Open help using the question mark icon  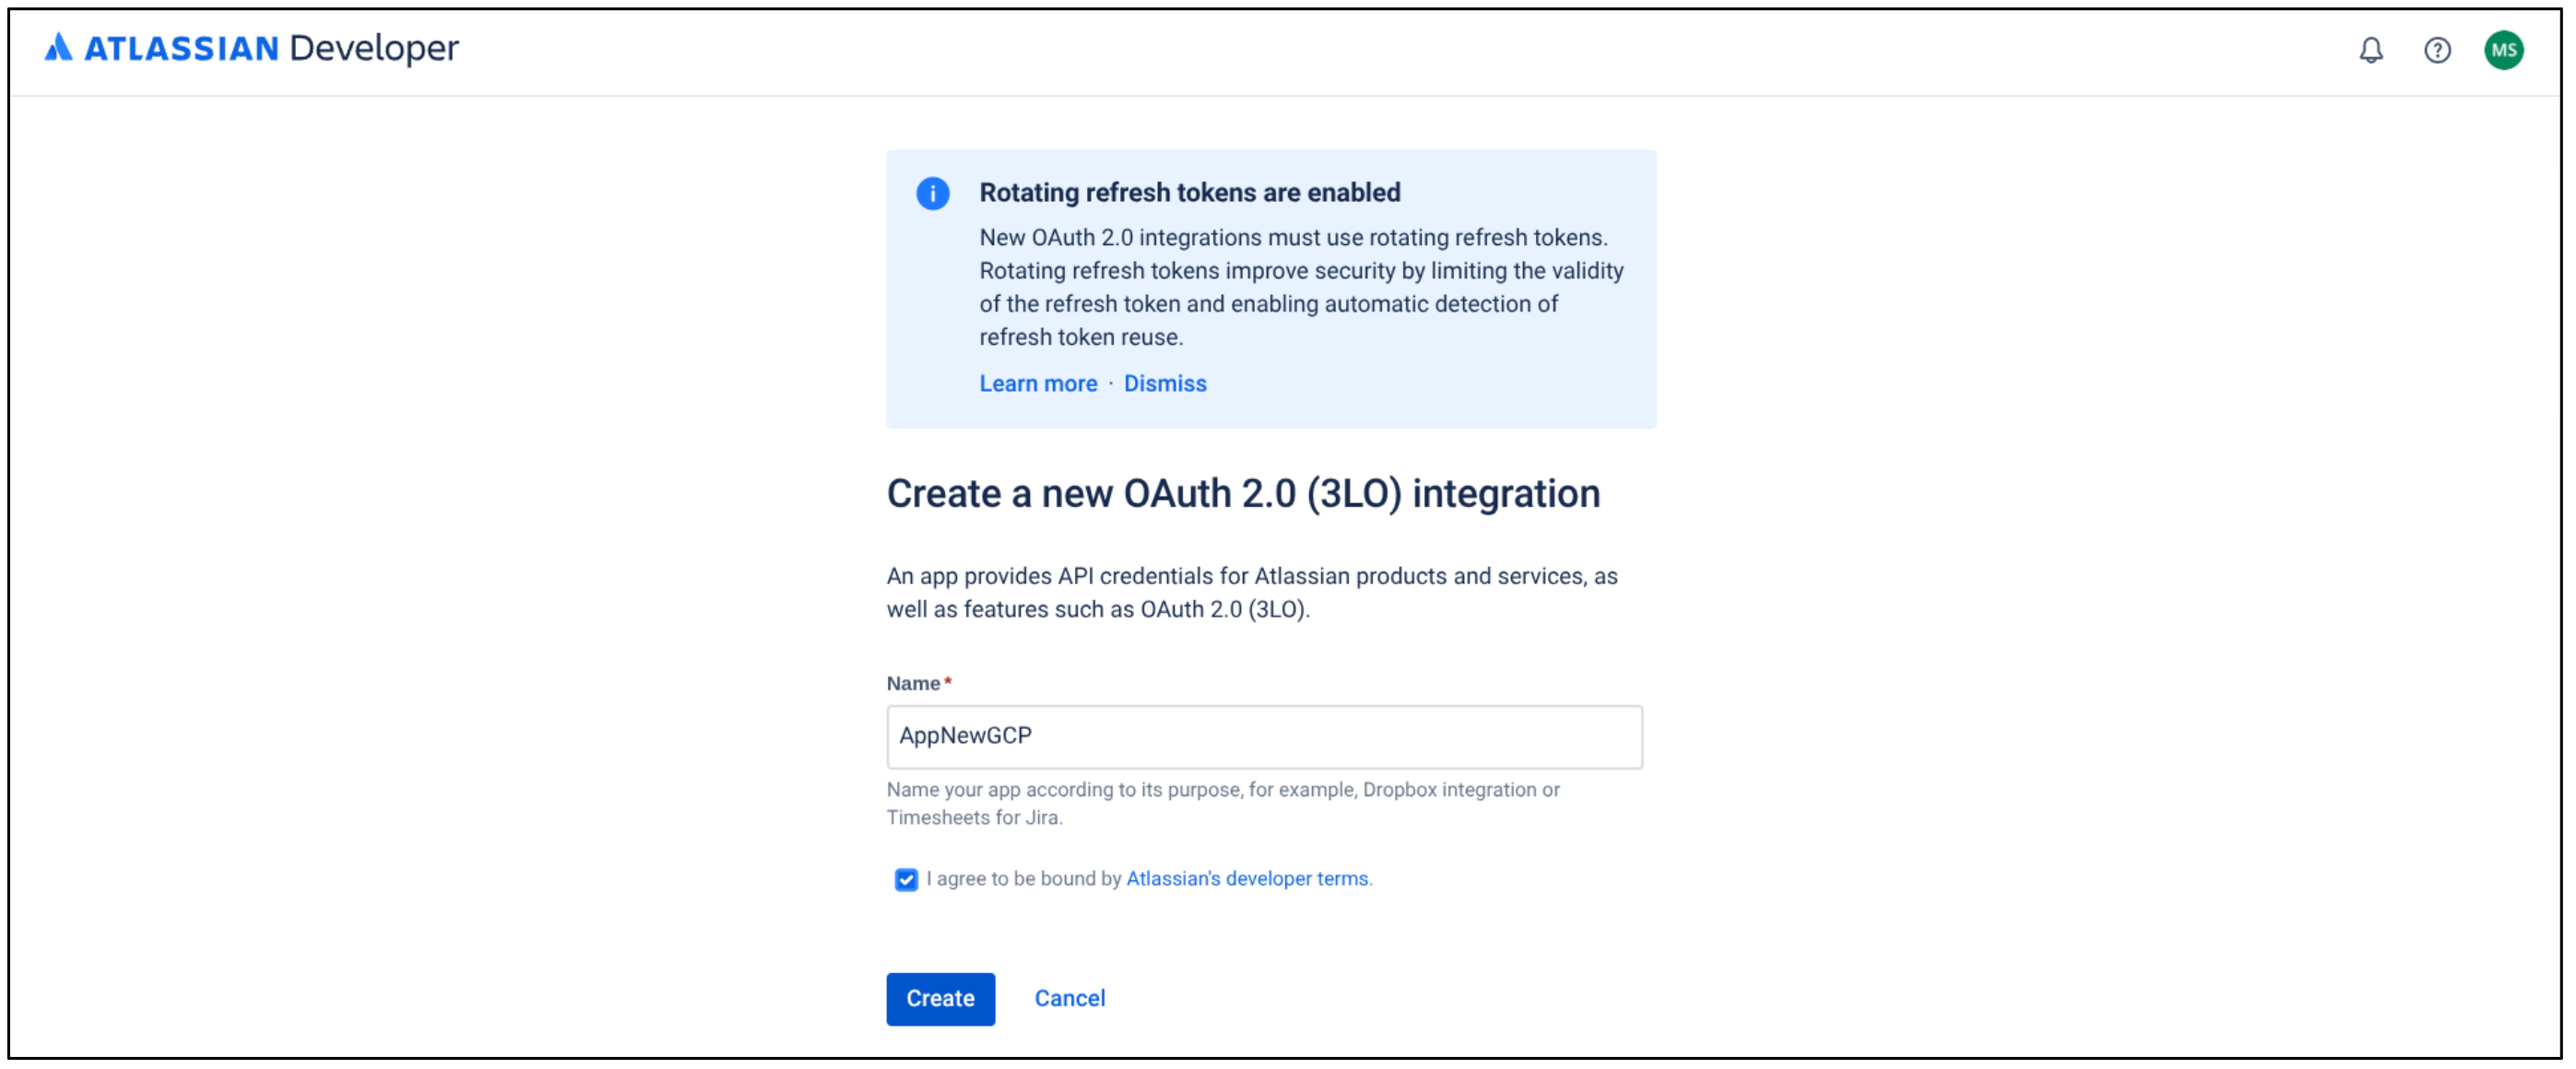coord(2437,50)
